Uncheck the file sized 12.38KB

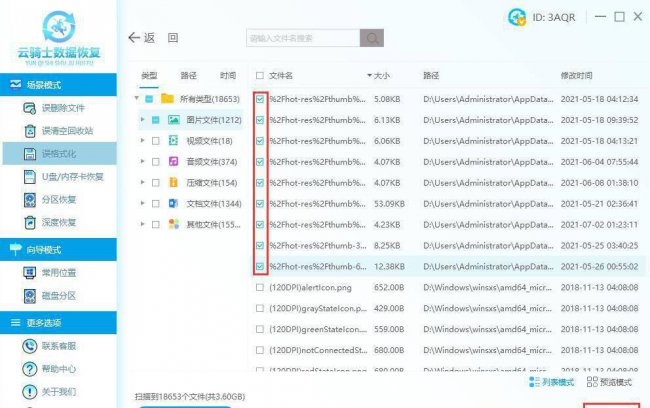260,266
